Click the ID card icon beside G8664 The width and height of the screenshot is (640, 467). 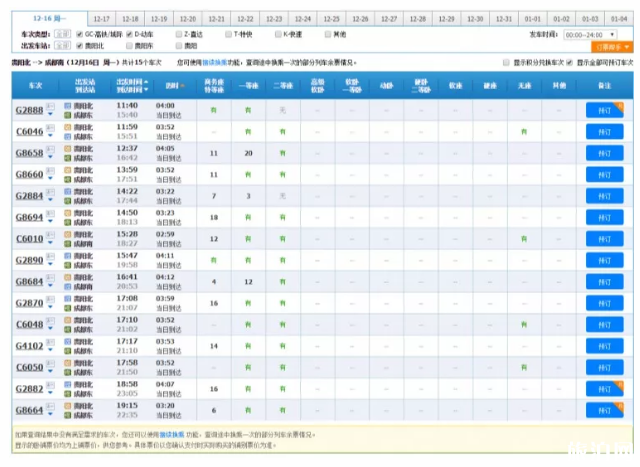coord(50,407)
